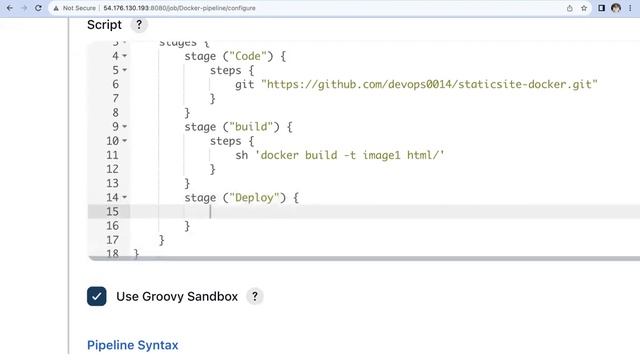Open the Chrome three-dot menu
Image resolution: width=640 pixels, height=360 pixels.
click(630, 8)
